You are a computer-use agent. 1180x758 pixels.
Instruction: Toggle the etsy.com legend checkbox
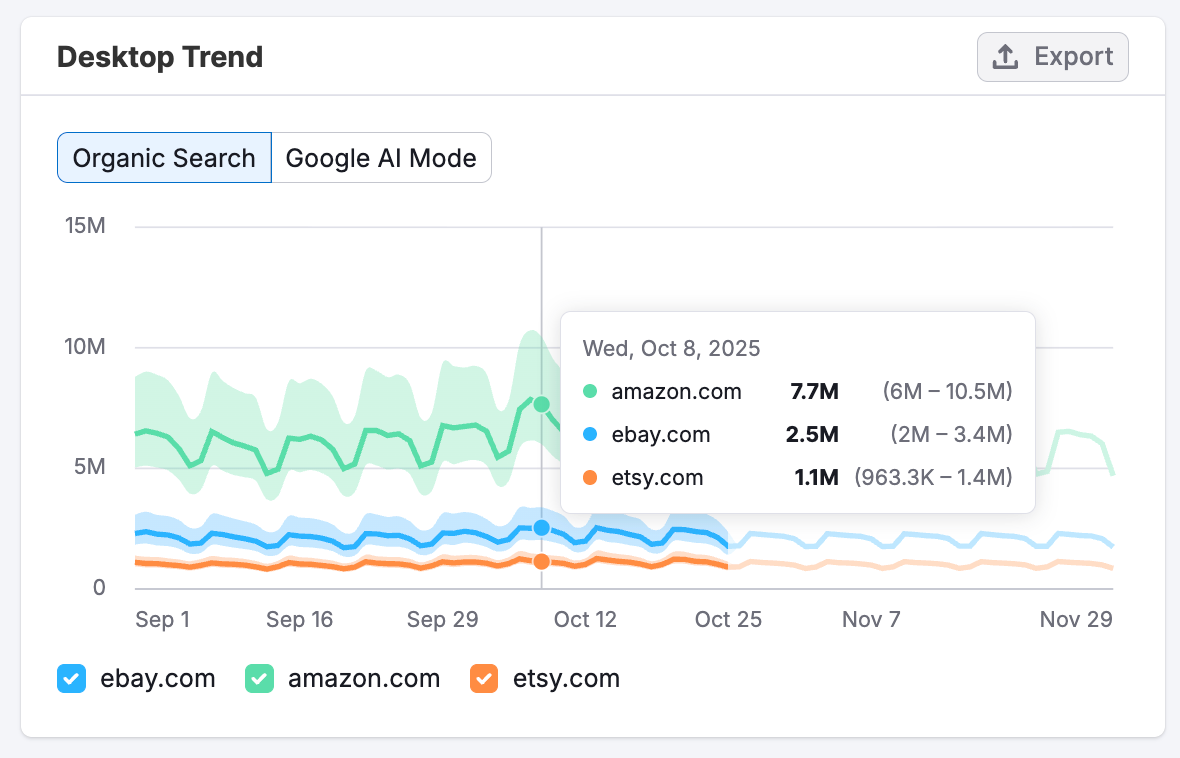(484, 678)
